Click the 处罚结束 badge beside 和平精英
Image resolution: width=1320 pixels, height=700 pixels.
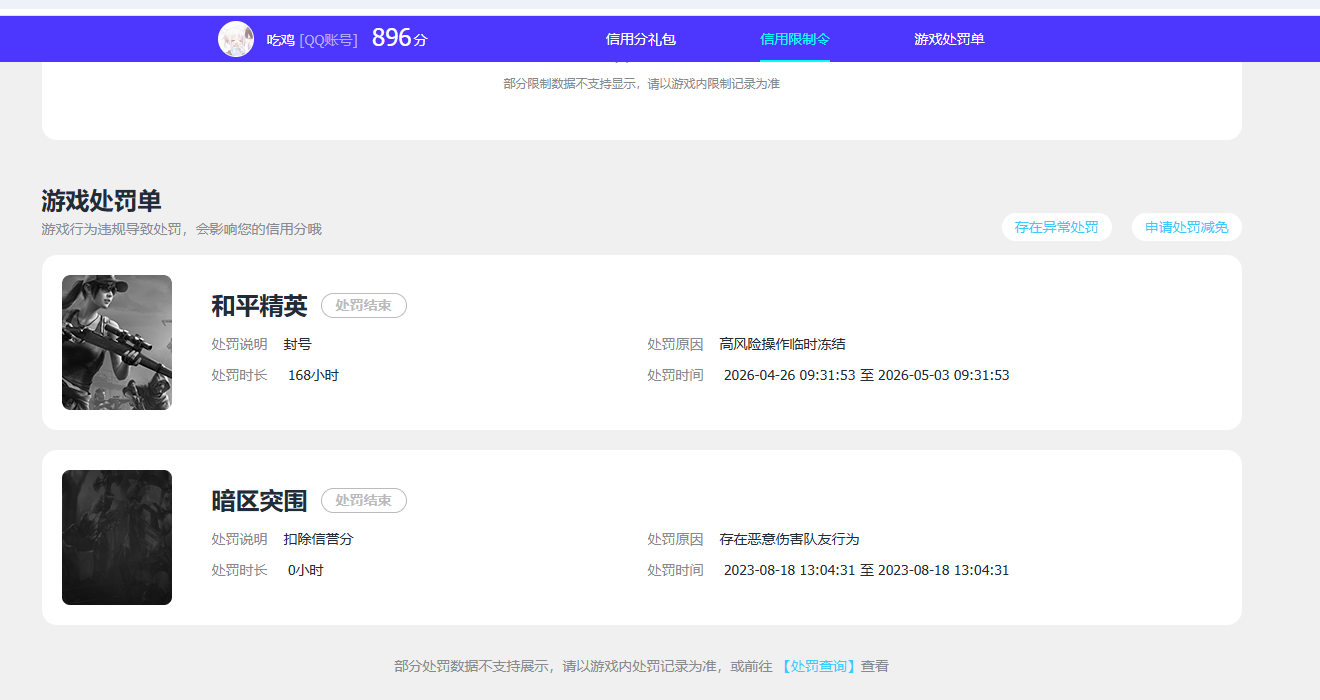point(364,306)
